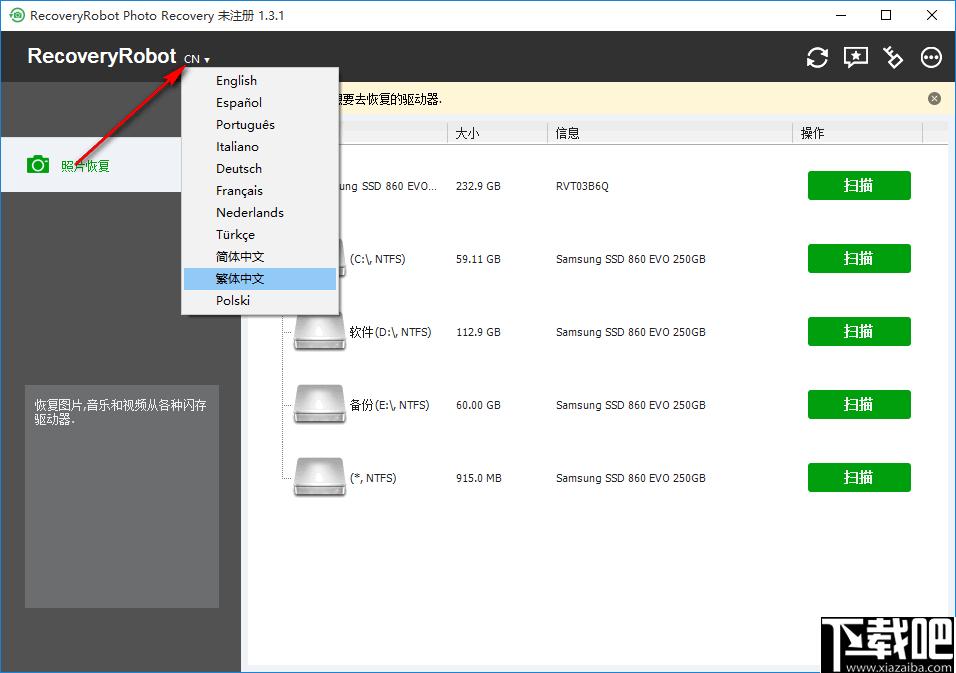Click the 232.9 GB size value
The height and width of the screenshot is (673, 956).
(478, 186)
